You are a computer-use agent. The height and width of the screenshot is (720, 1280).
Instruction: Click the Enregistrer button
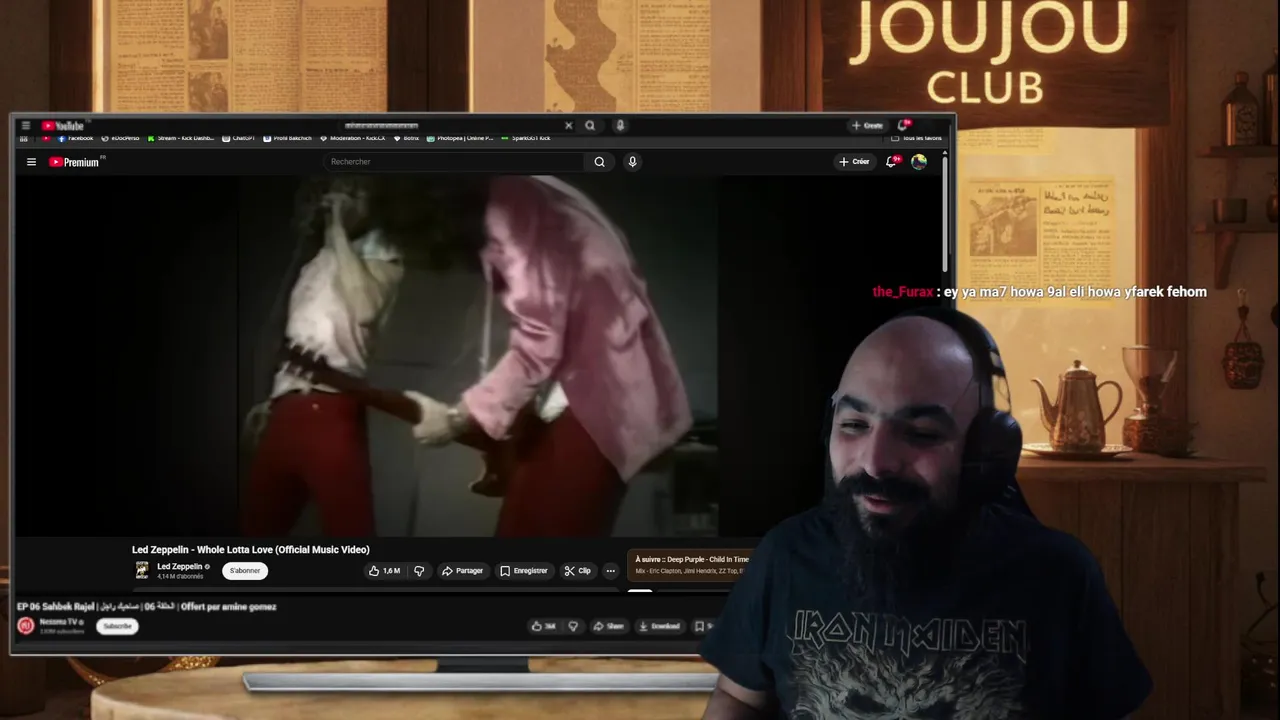click(524, 571)
